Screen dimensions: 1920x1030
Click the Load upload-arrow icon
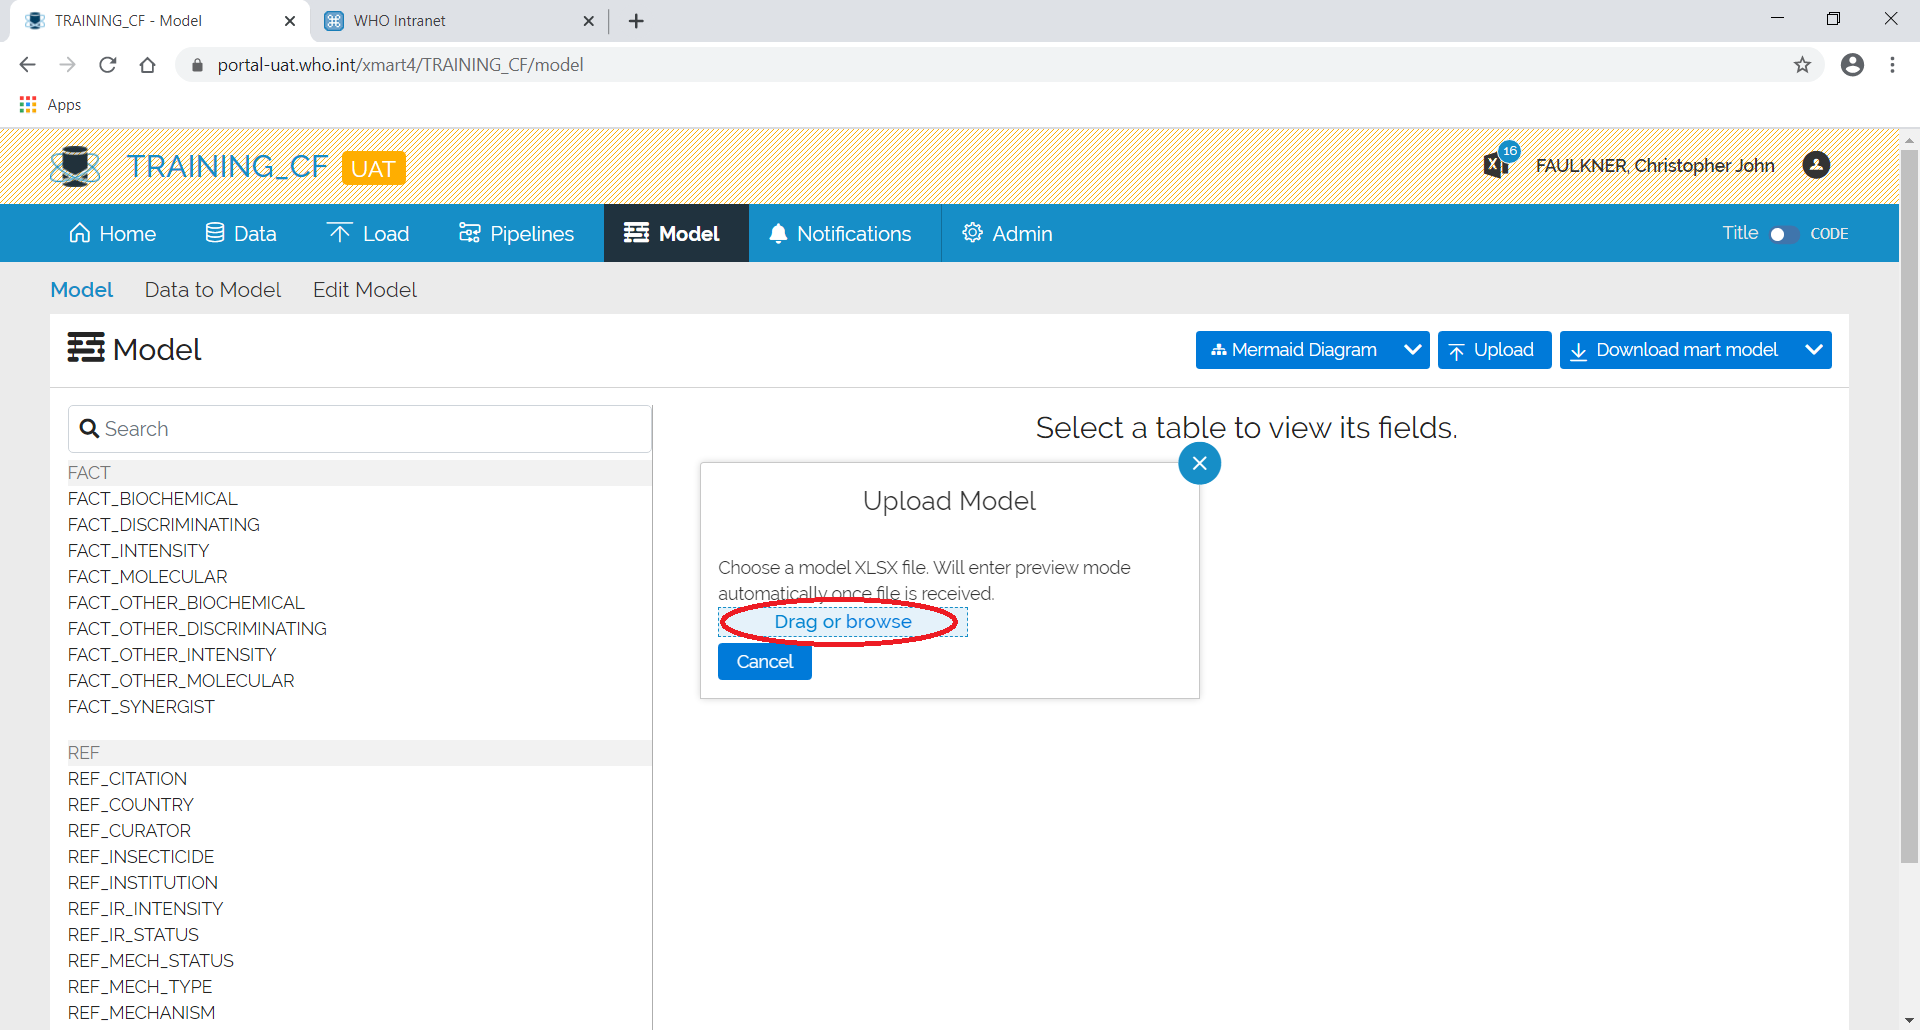[x=339, y=232]
